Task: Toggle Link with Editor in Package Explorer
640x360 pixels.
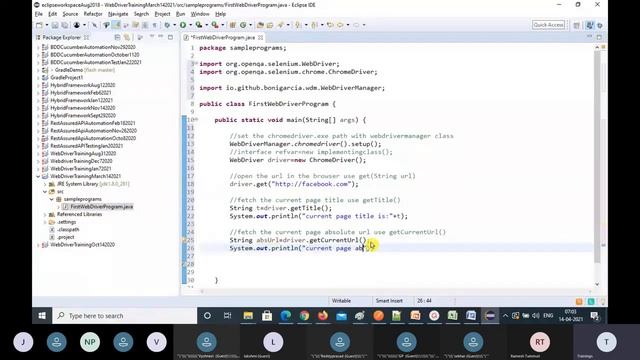Action: (127, 38)
